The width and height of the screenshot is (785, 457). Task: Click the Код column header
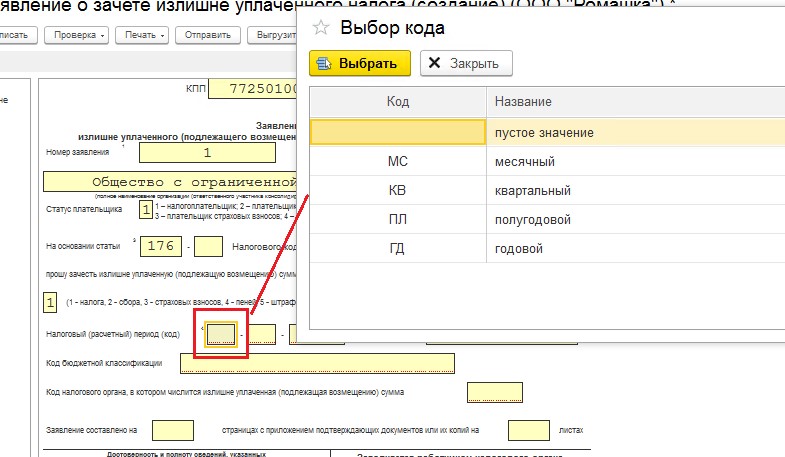click(397, 102)
